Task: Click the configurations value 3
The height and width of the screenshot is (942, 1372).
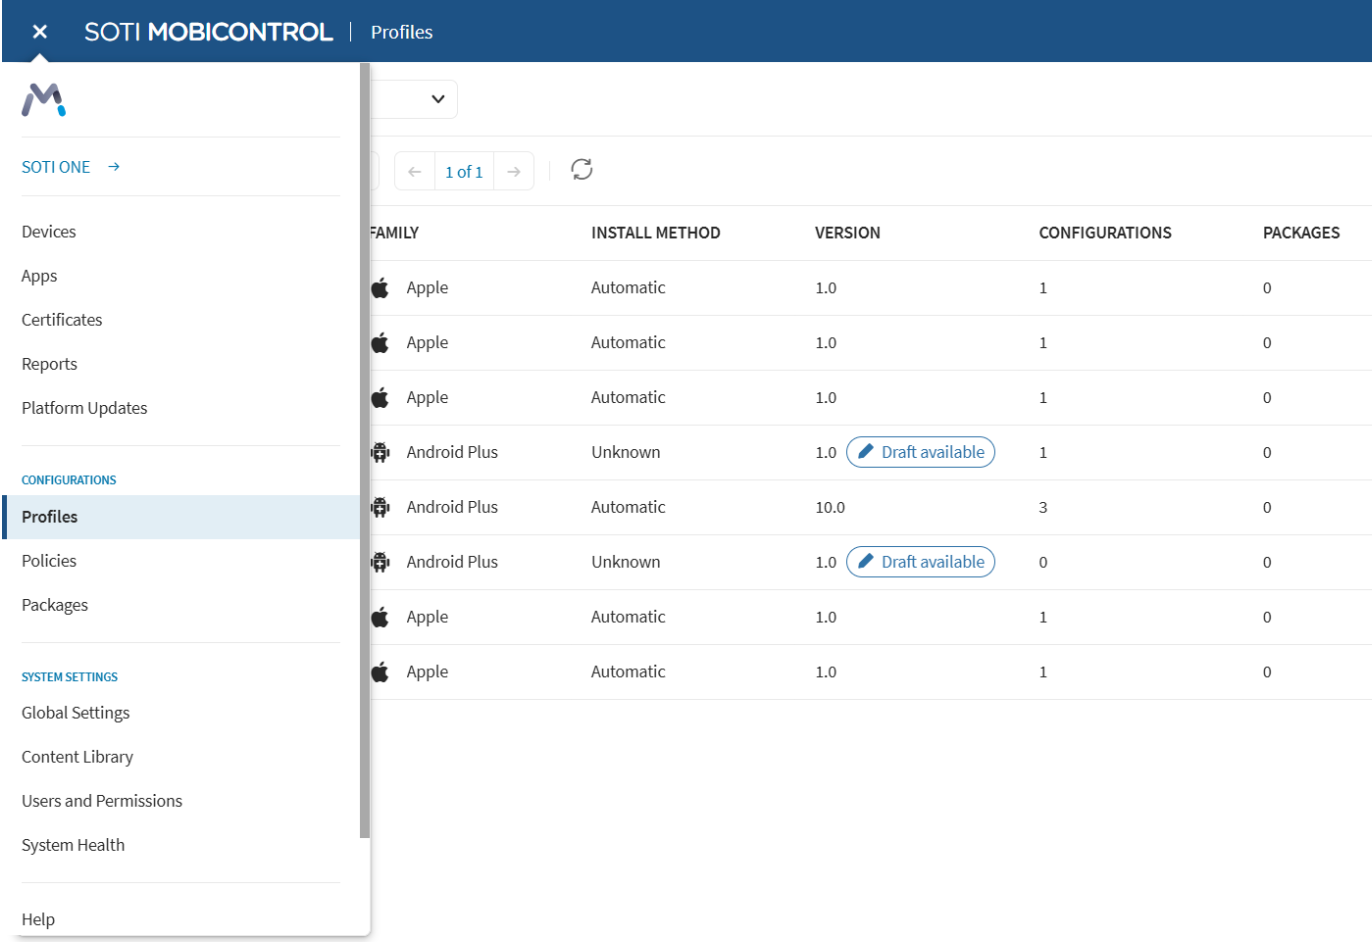Action: pos(1043,507)
